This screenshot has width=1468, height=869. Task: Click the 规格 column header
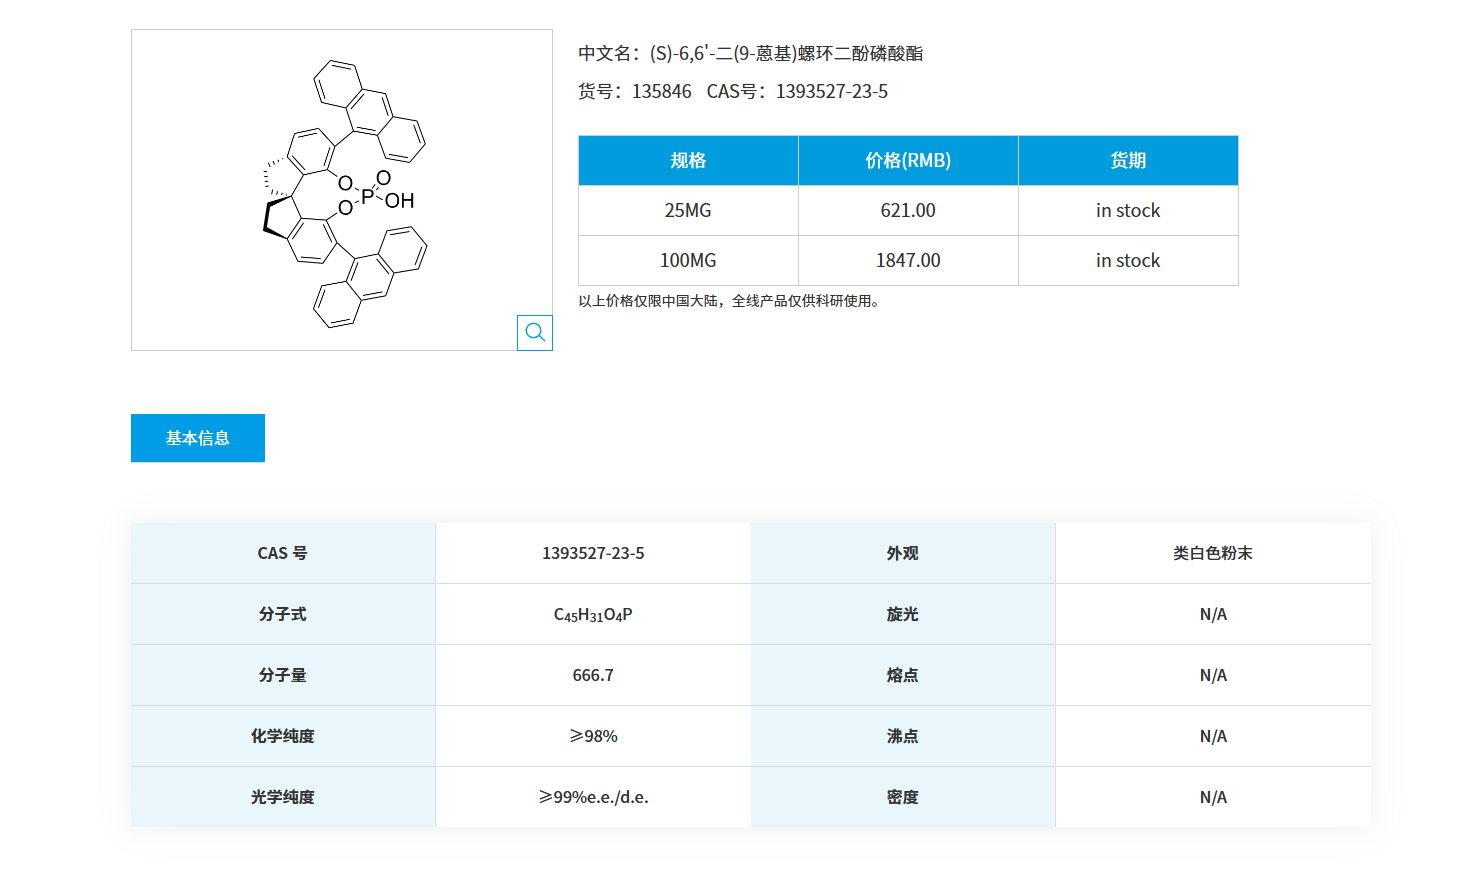click(687, 160)
